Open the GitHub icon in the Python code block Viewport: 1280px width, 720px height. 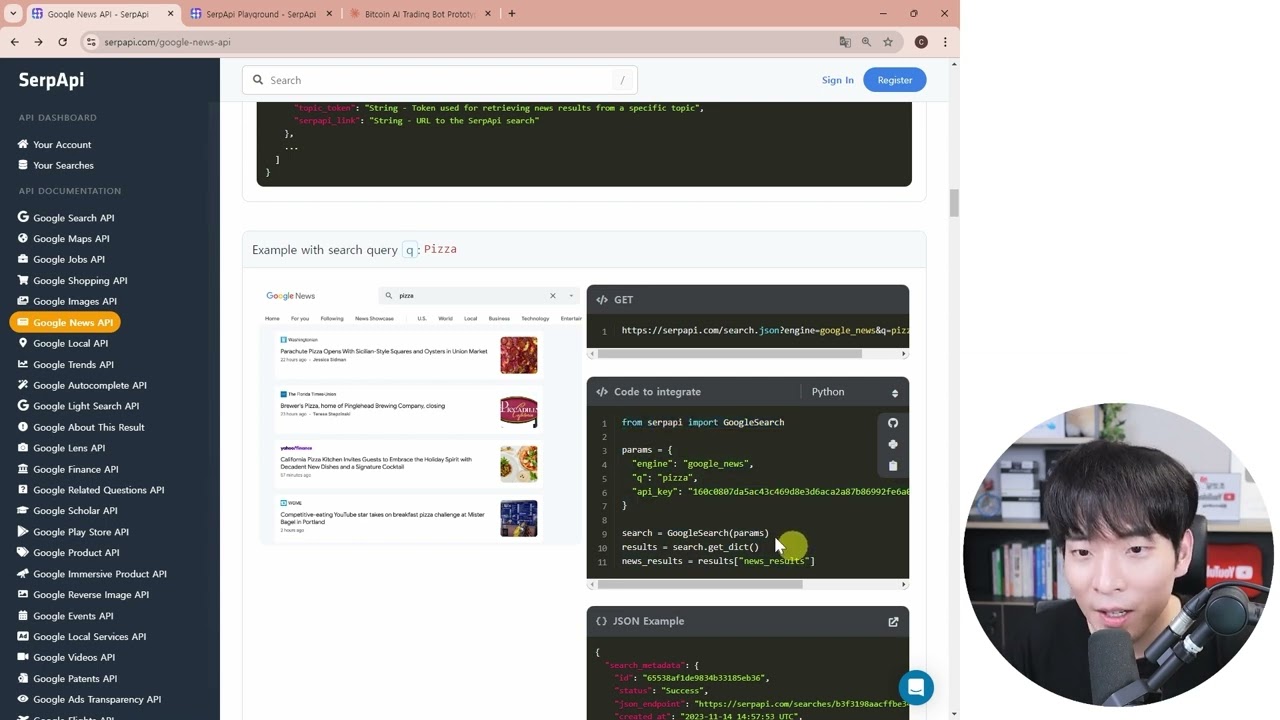[x=893, y=423]
